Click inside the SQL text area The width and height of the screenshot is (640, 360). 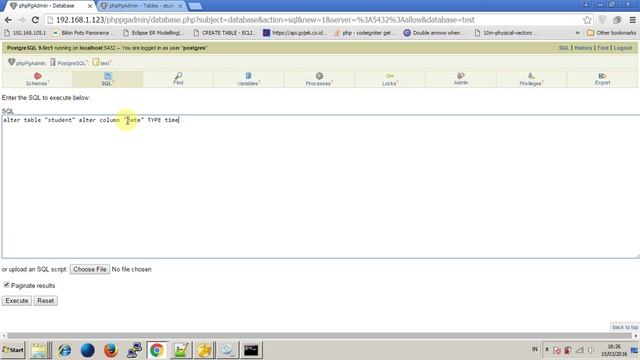(320, 187)
